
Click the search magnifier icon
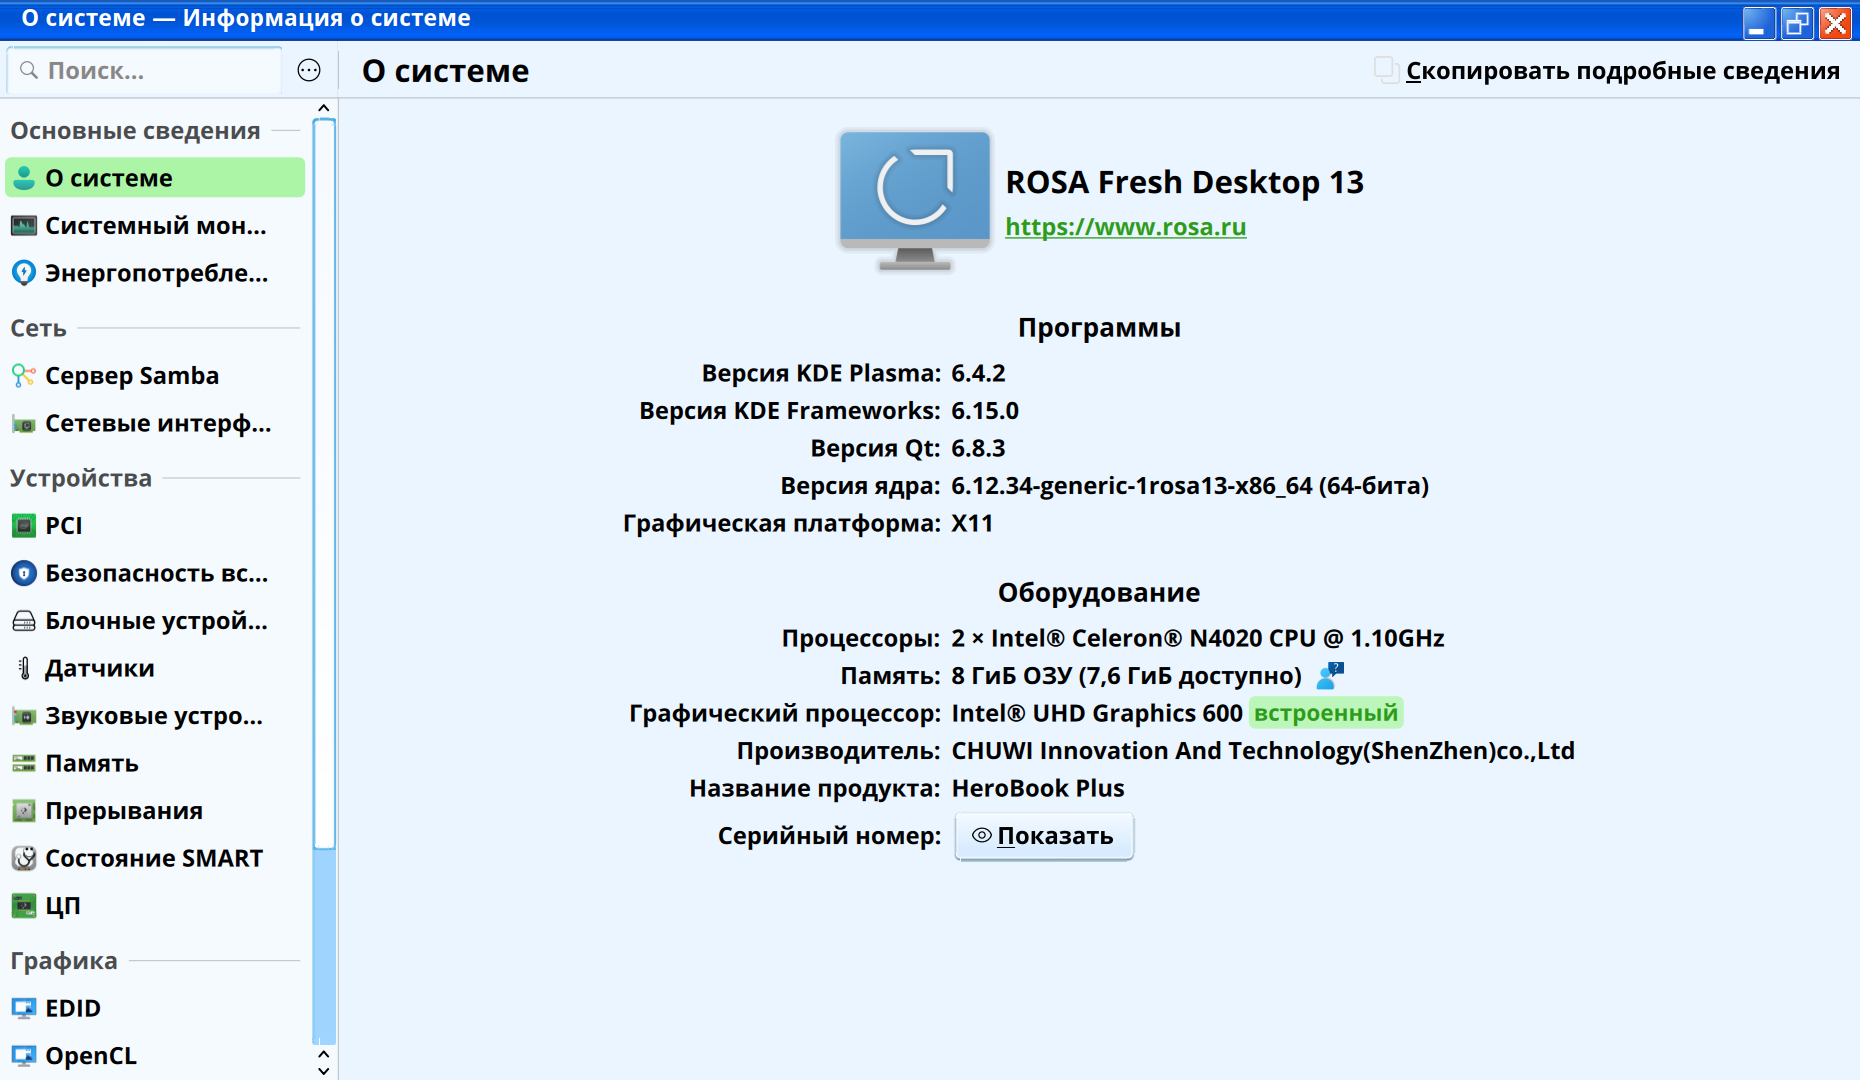pos(29,70)
